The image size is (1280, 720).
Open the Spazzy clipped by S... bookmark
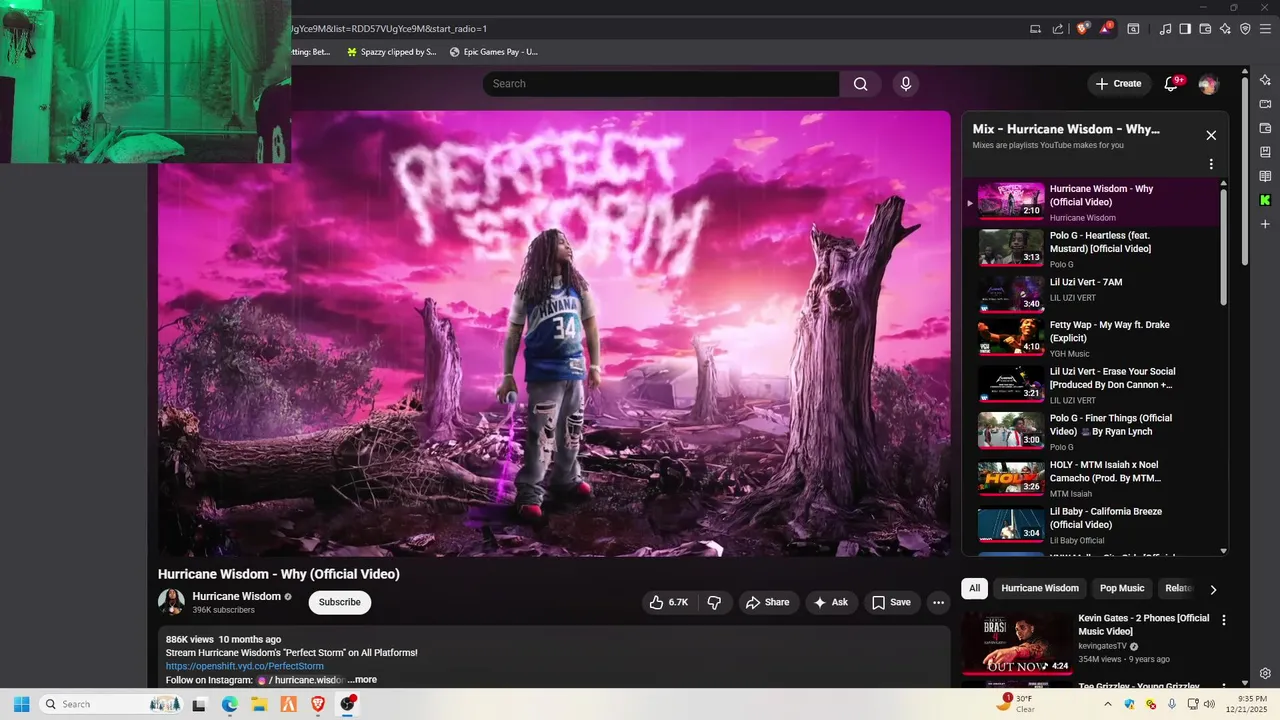391,52
